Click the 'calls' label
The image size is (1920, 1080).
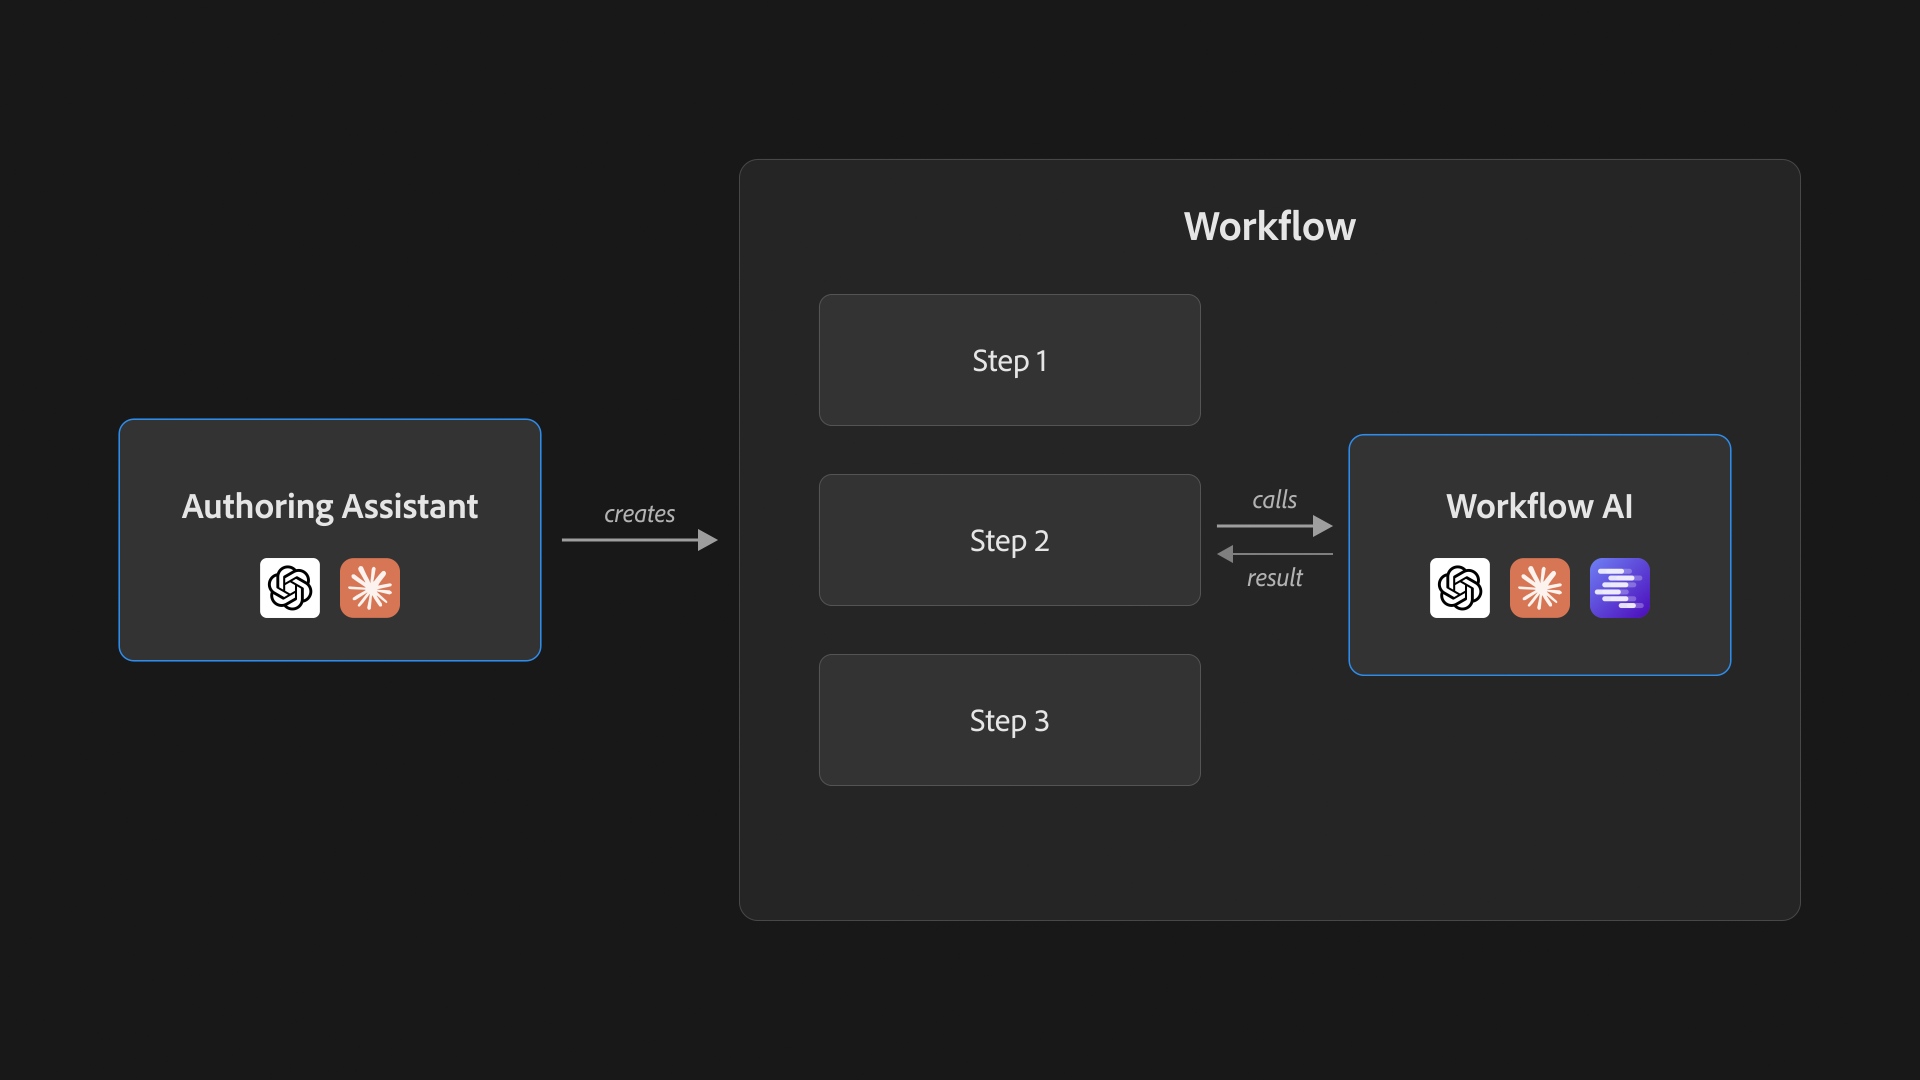click(1275, 499)
